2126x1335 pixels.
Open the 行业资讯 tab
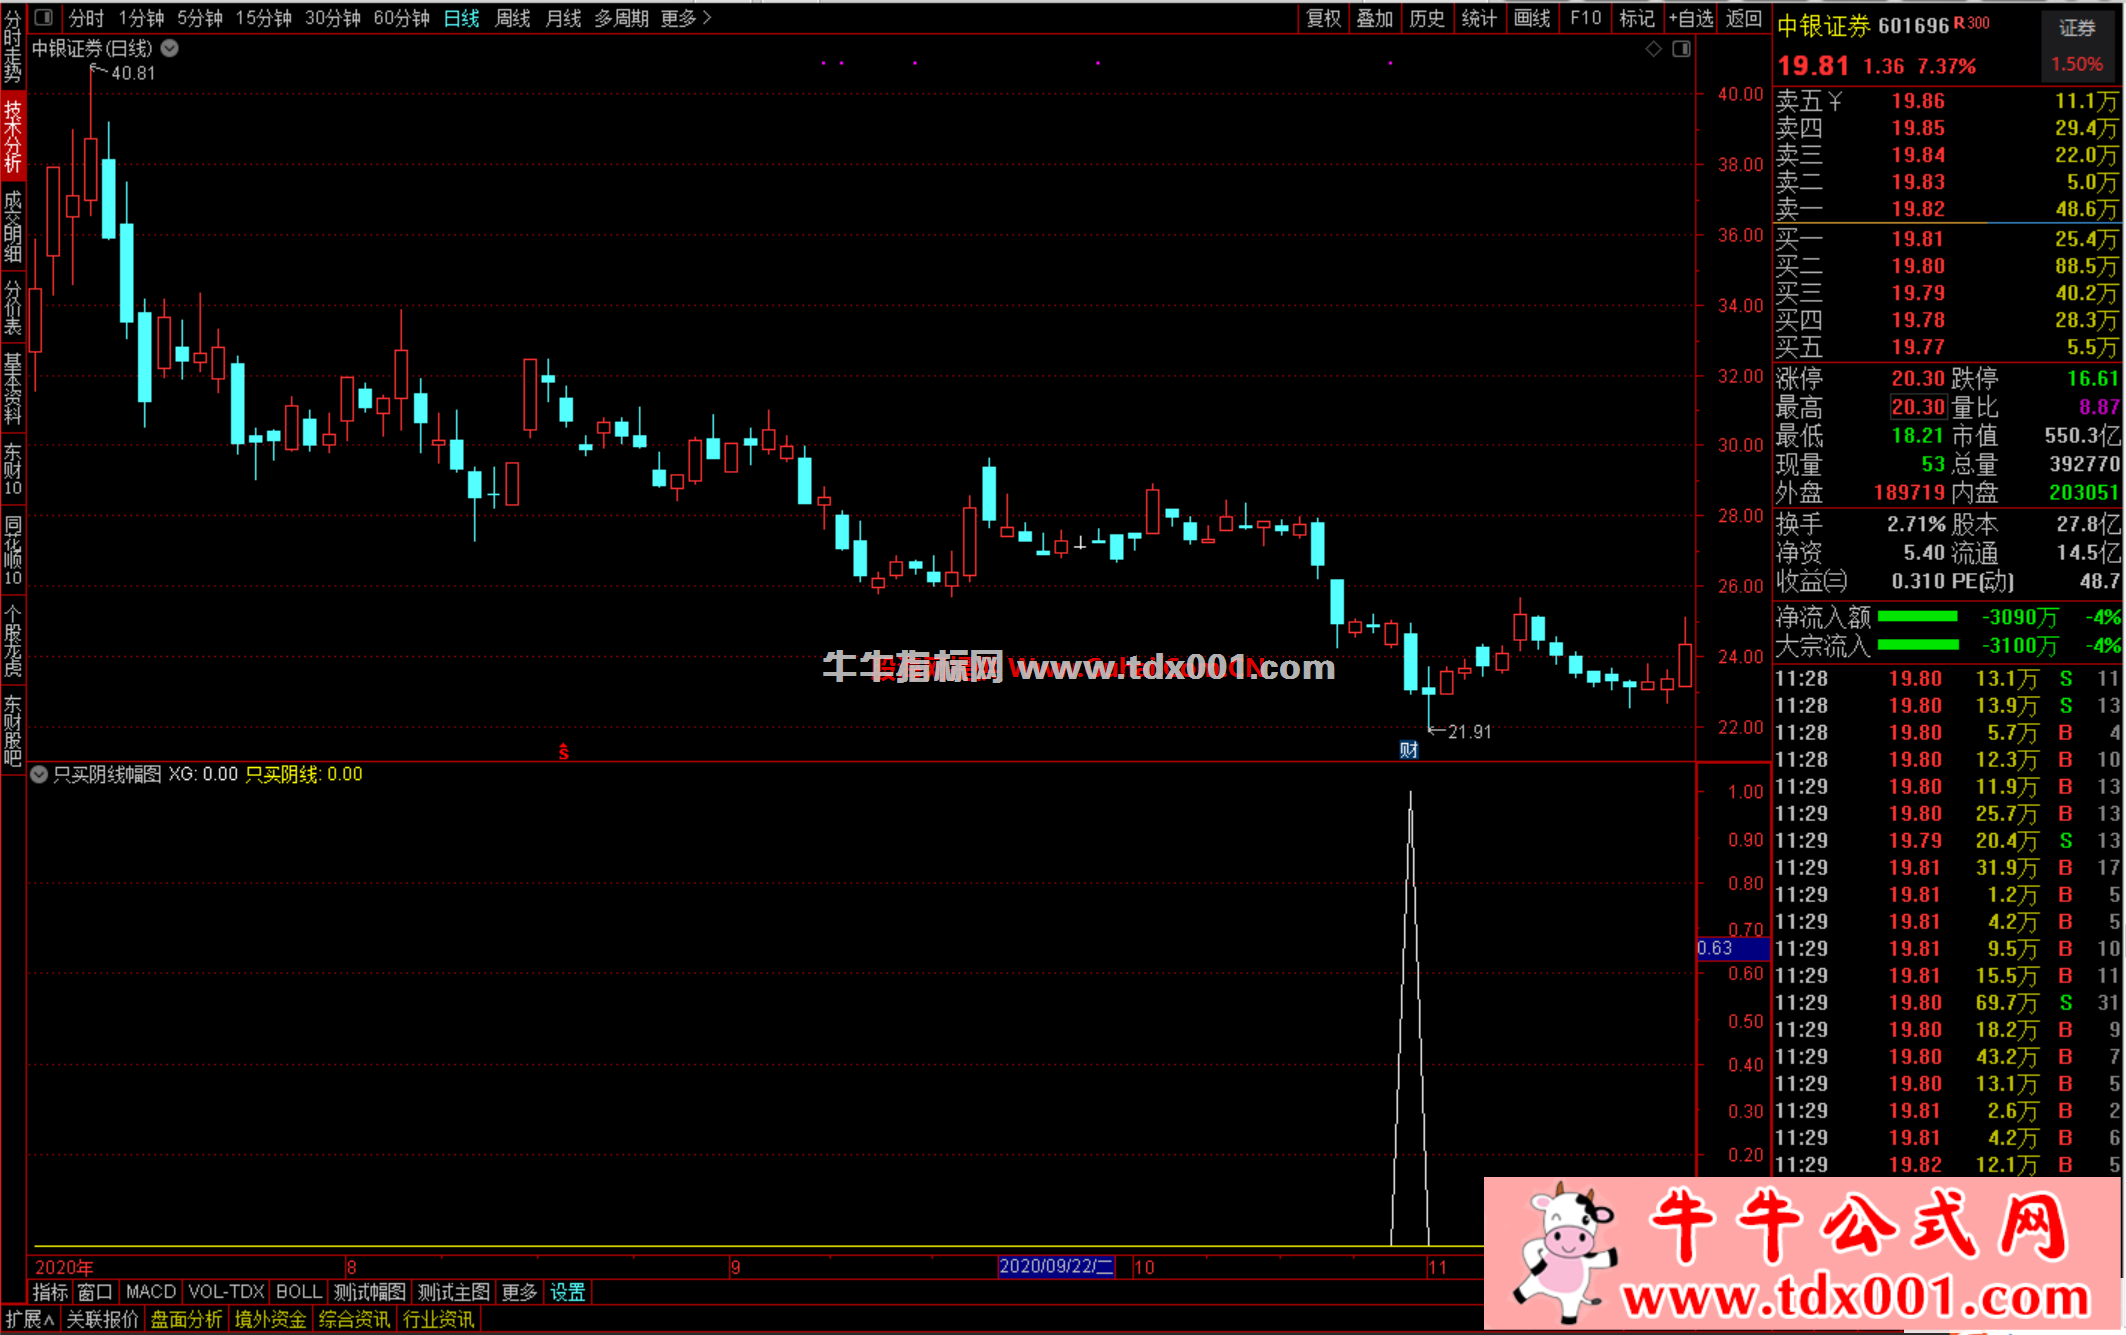coord(439,1319)
